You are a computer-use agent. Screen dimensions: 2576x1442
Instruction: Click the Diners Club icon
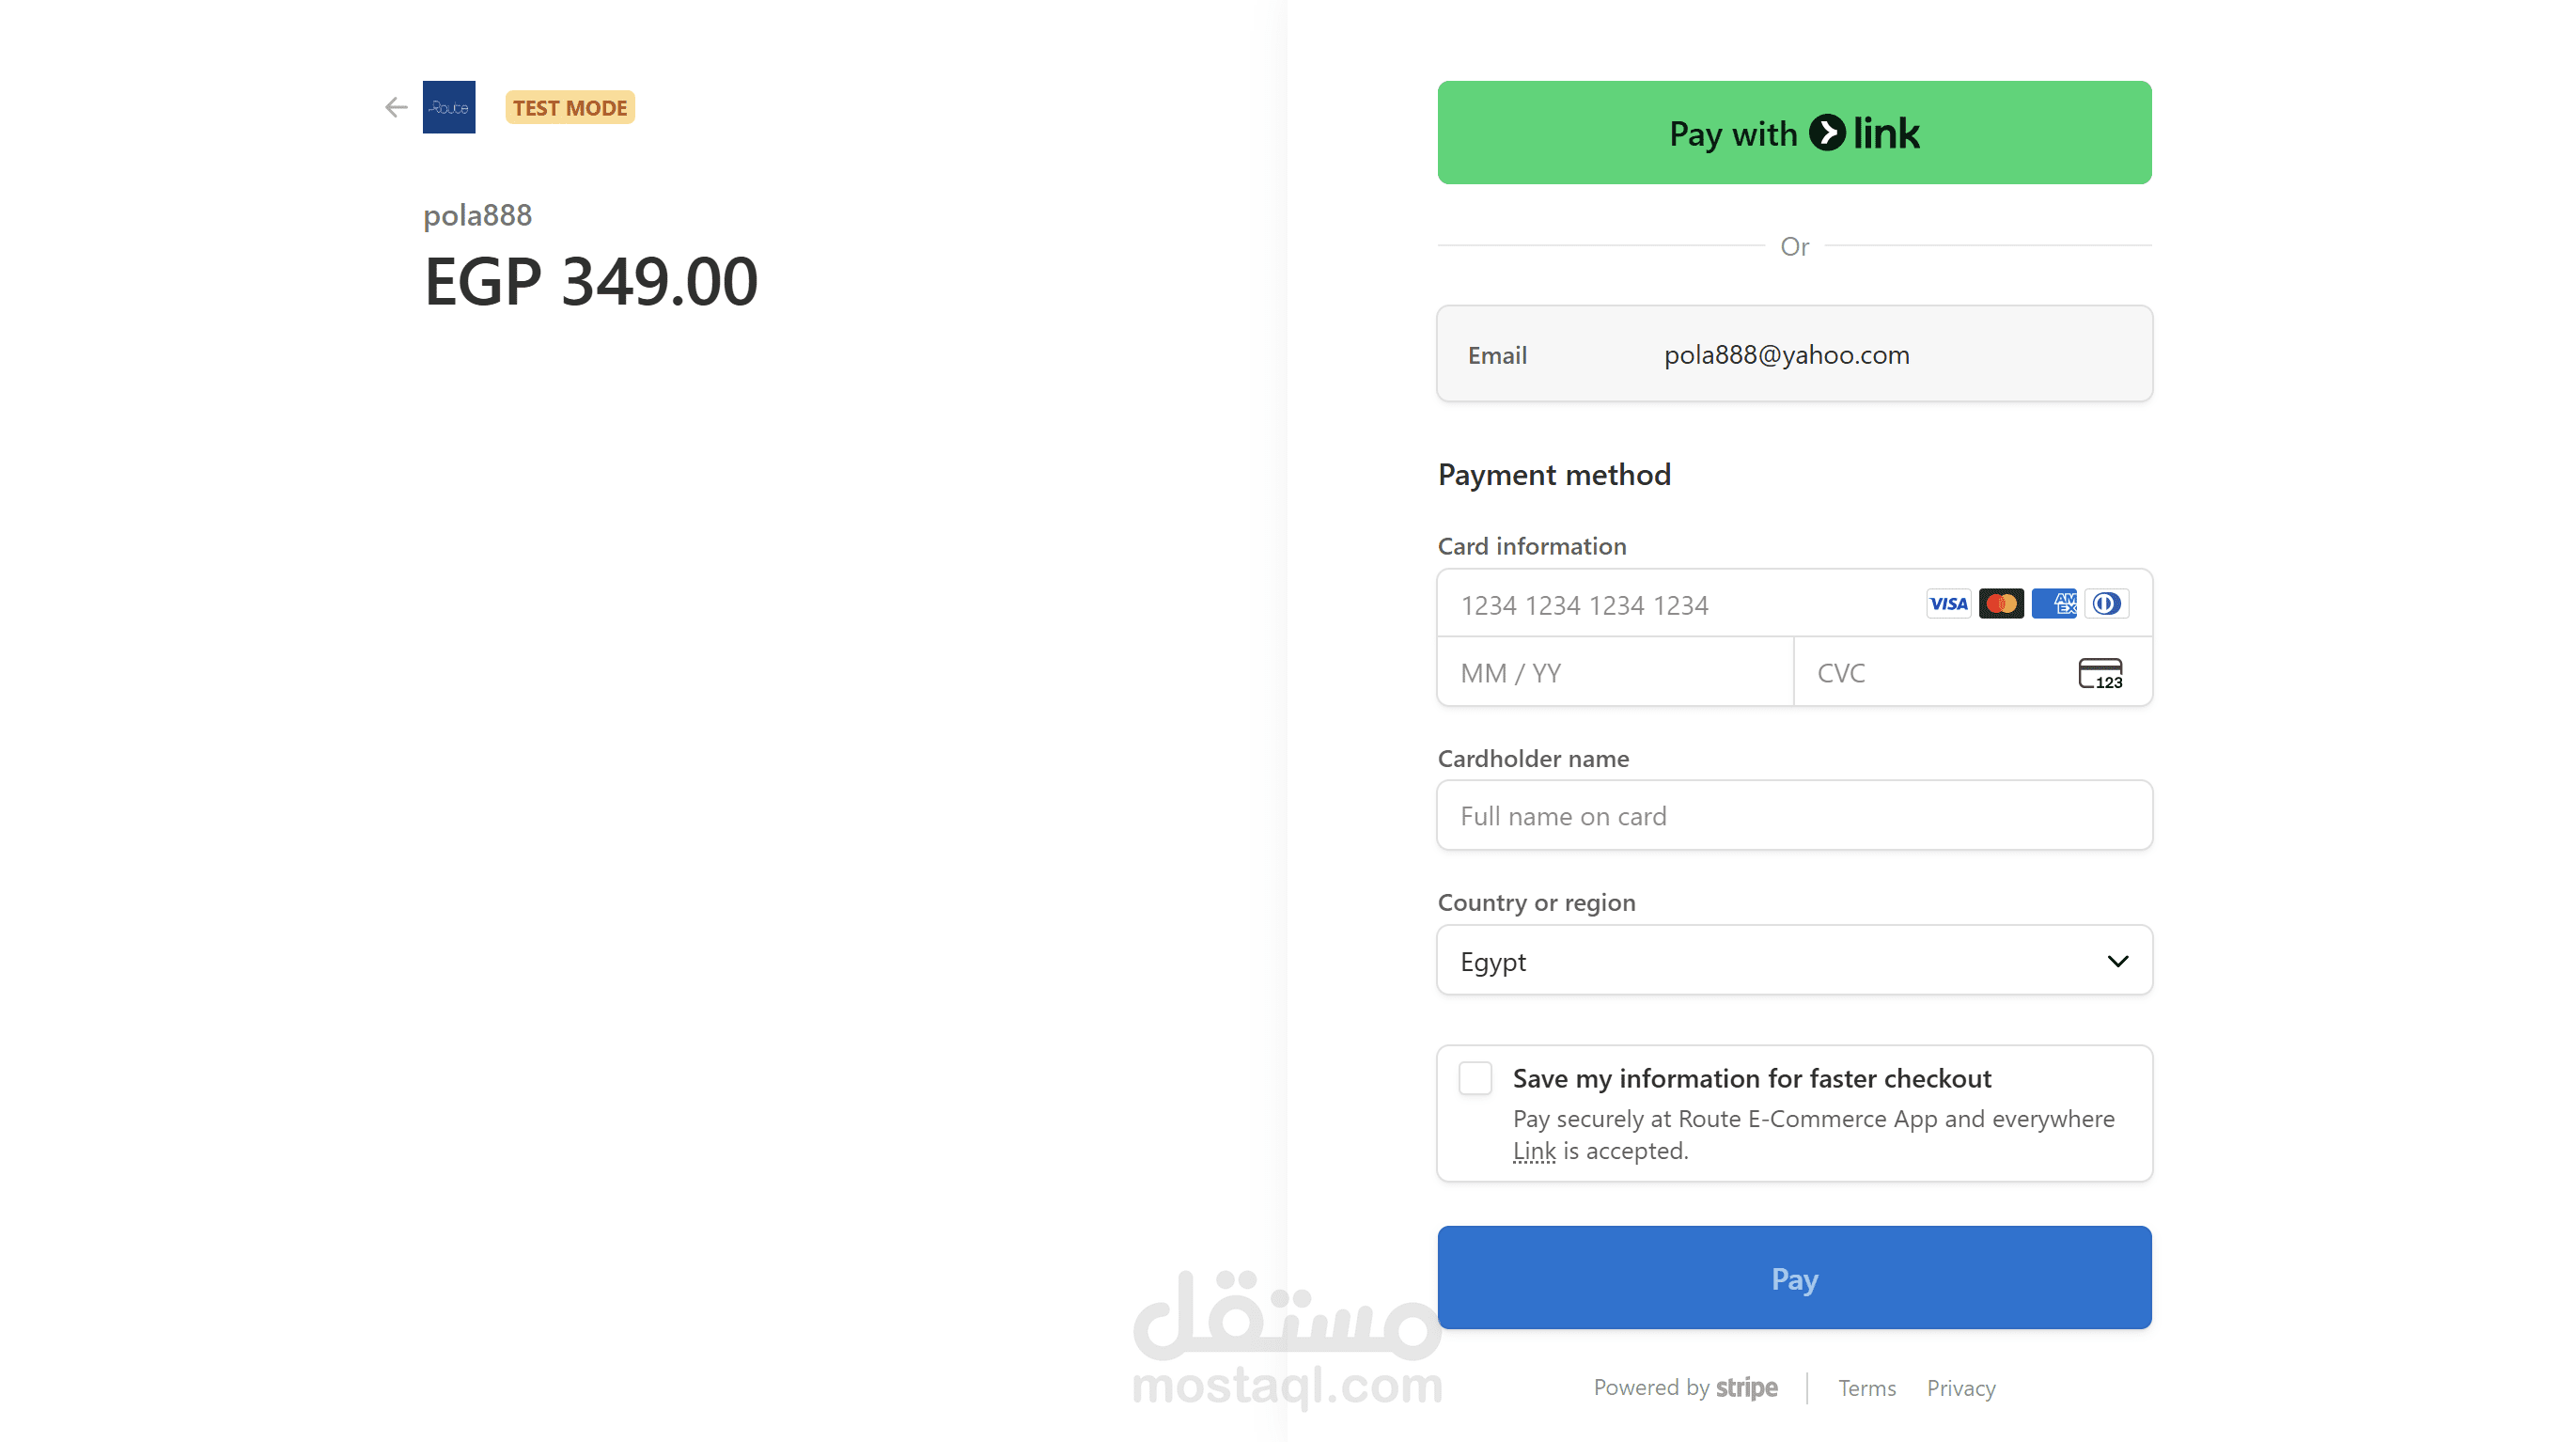(x=2106, y=604)
